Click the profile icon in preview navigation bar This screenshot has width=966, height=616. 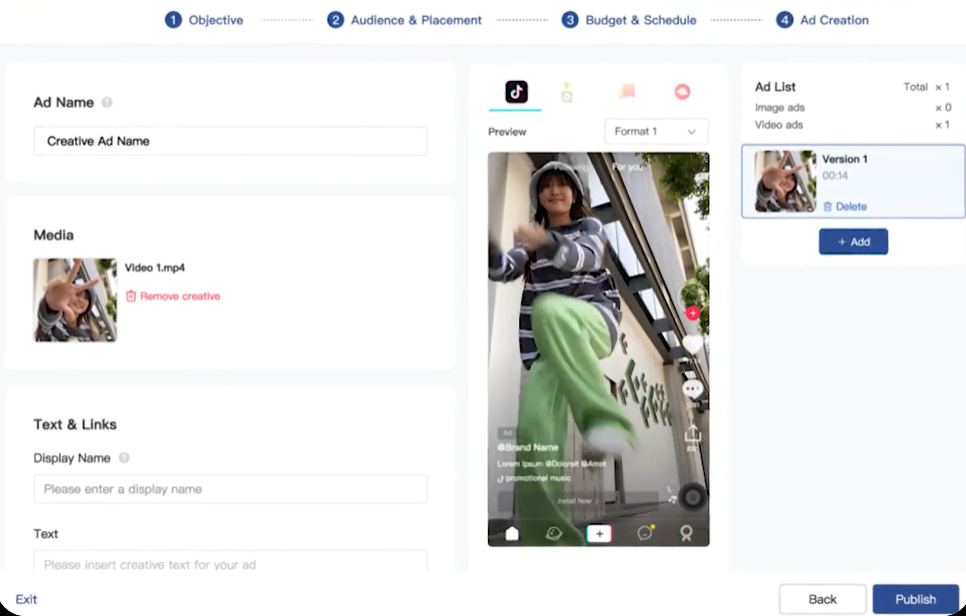coord(686,533)
